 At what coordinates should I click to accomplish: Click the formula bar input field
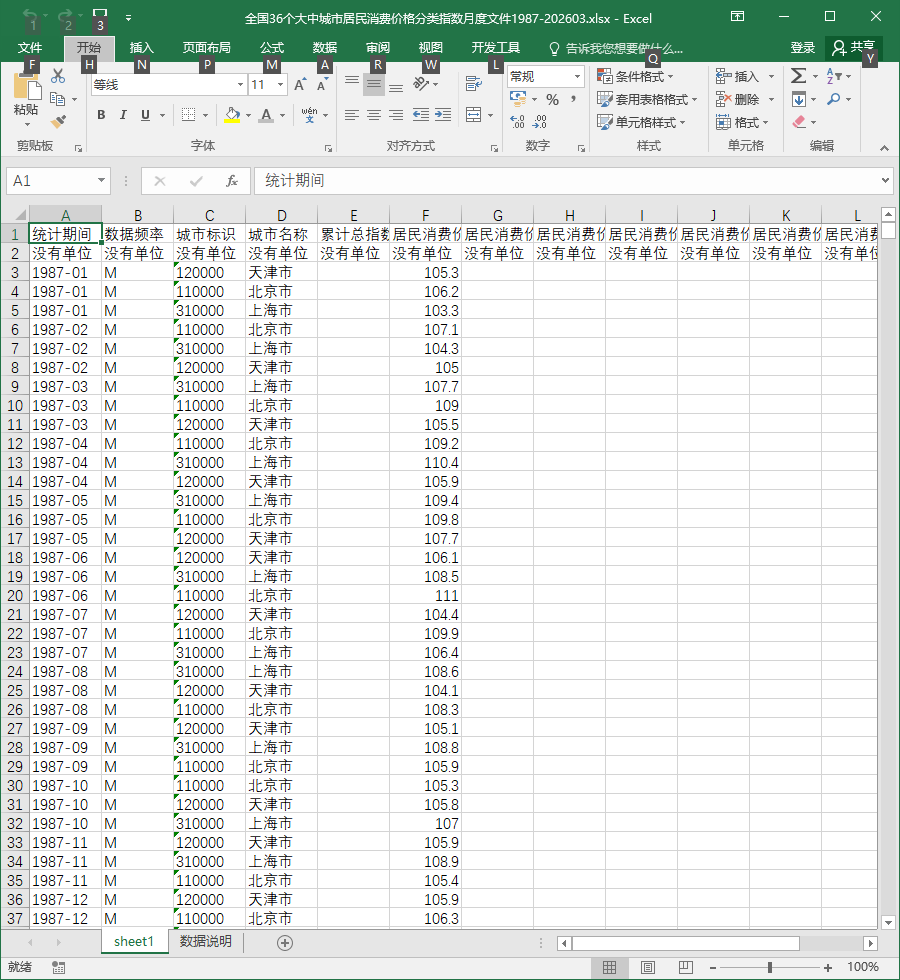coord(566,181)
